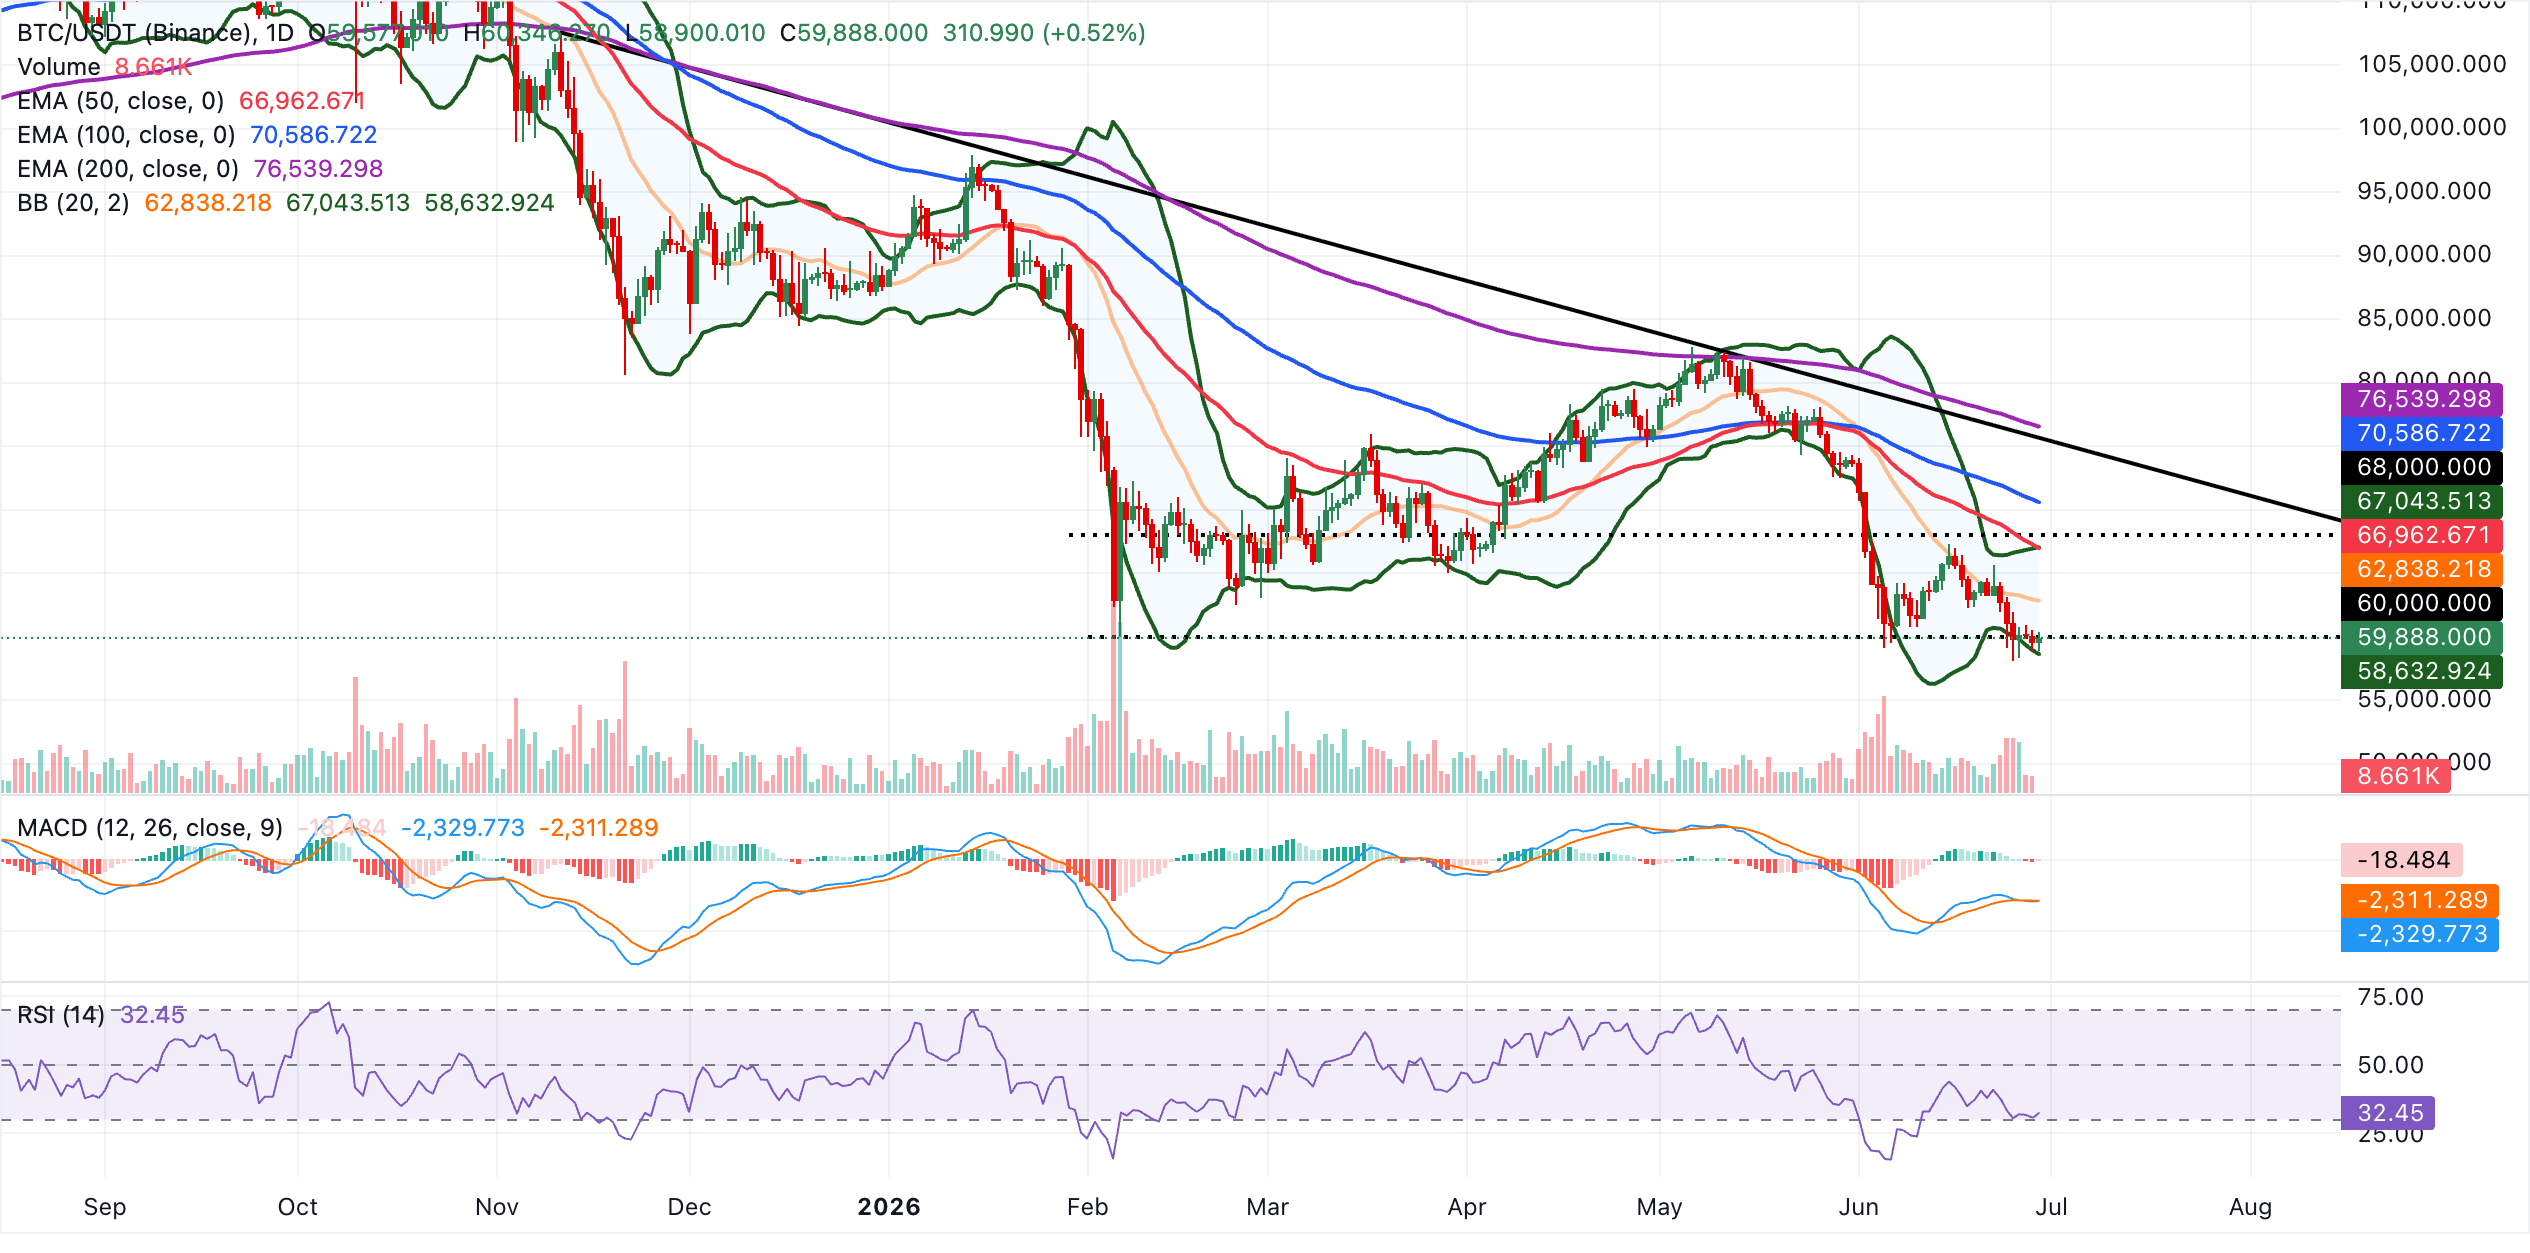Select the black 68,000.000 level label
Screen dimensions: 2530x1253
tap(2422, 467)
